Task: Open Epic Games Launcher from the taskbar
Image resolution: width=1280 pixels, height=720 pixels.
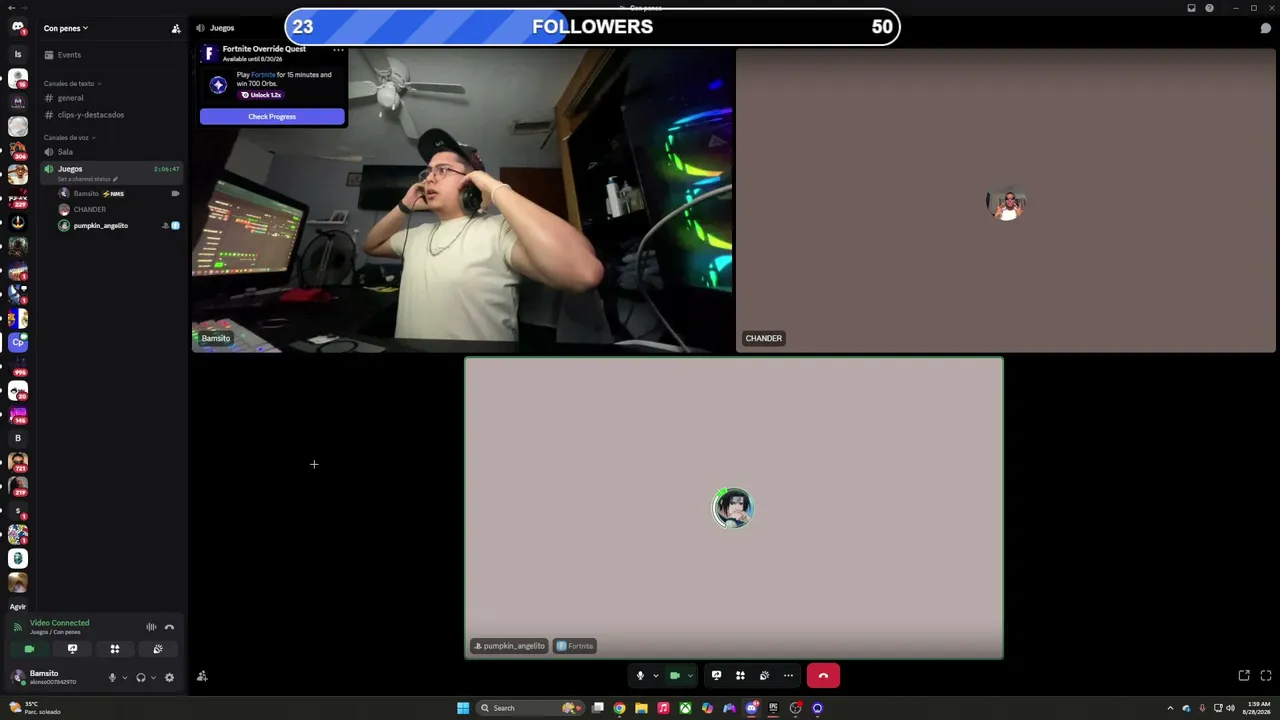Action: [773, 708]
